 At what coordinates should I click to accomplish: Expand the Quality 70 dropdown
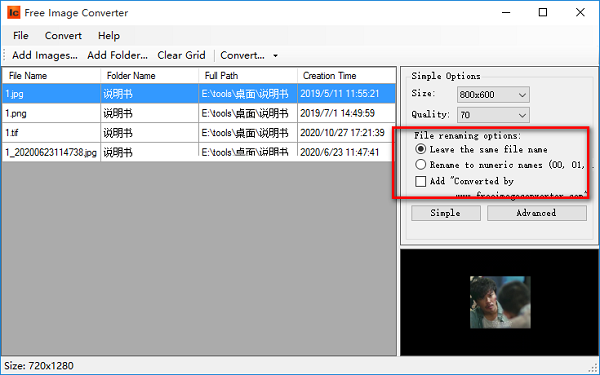coord(493,115)
